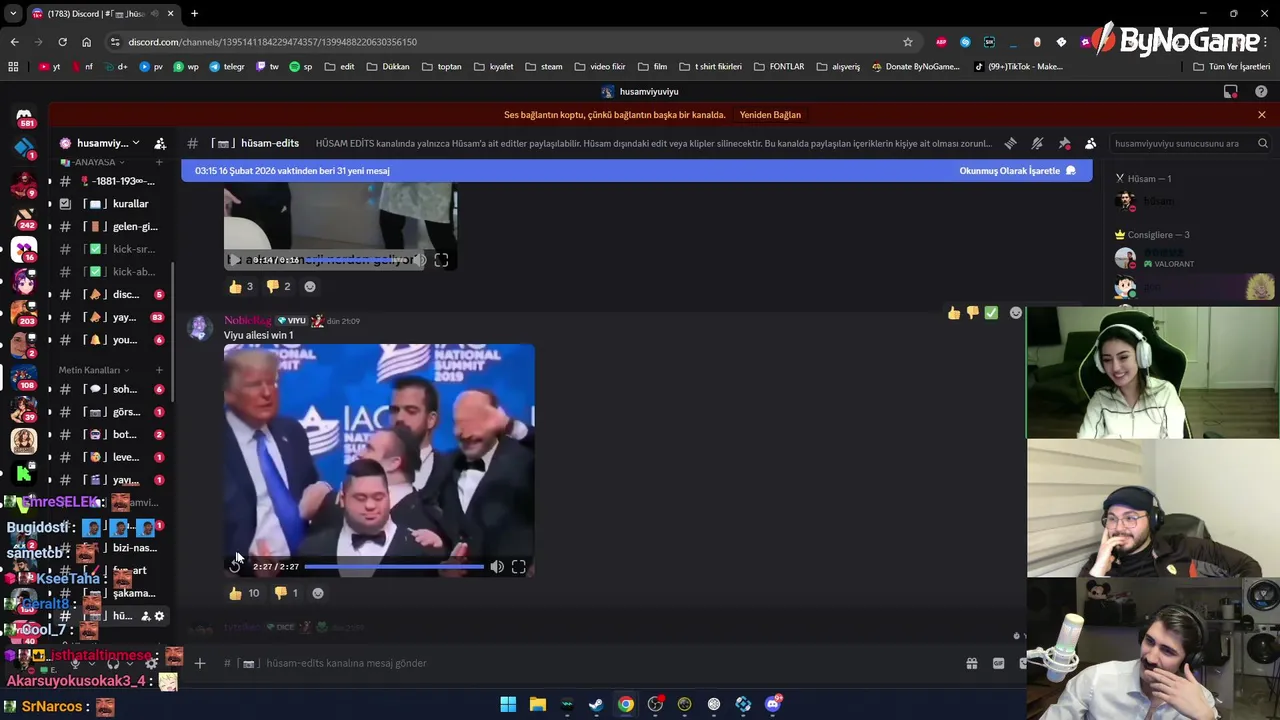Screen dimensions: 1280x720
Task: Click Okunmuş Olarak İşaretle mark read
Action: [x=1017, y=171]
